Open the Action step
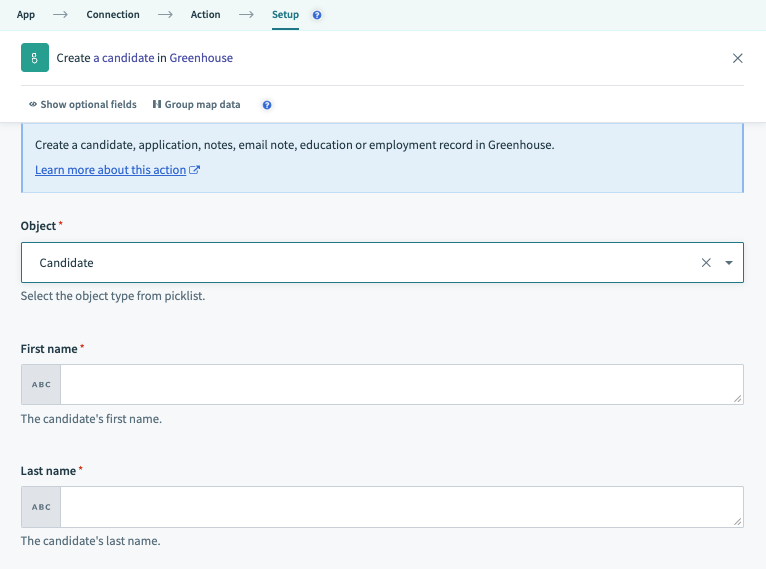 [x=205, y=15]
